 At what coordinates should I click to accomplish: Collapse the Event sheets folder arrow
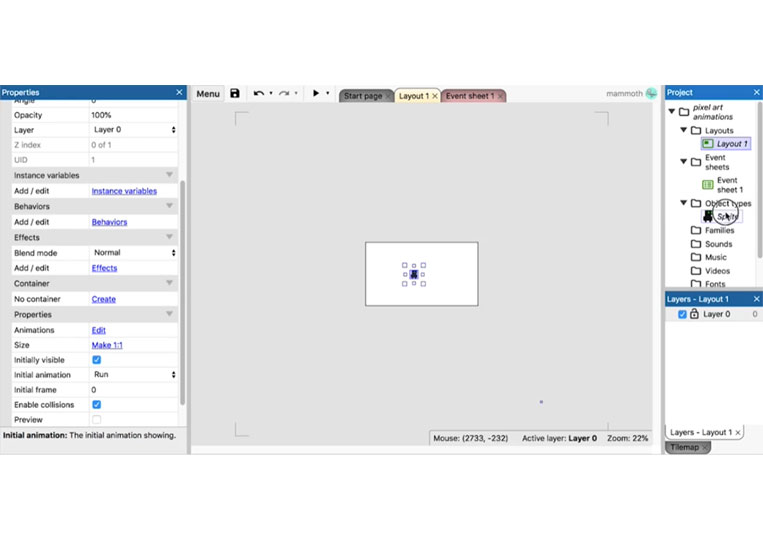pos(683,161)
